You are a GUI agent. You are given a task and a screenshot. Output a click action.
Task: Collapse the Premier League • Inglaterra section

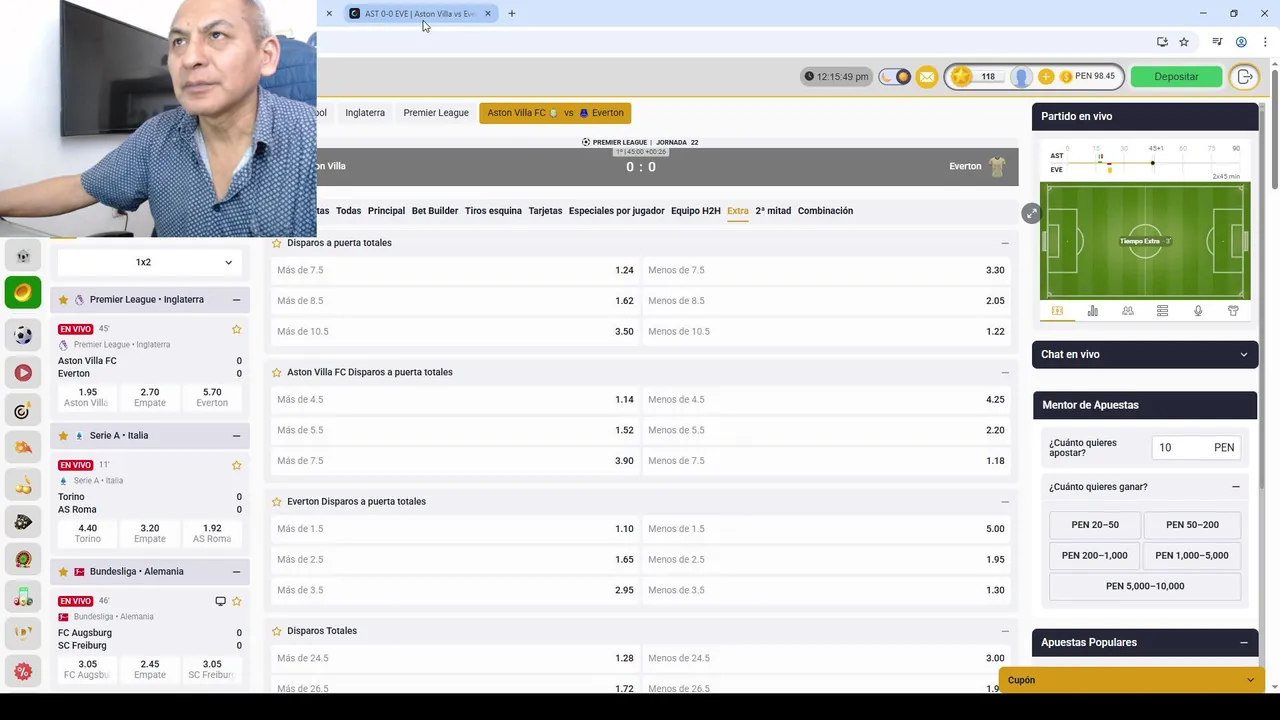tap(236, 300)
